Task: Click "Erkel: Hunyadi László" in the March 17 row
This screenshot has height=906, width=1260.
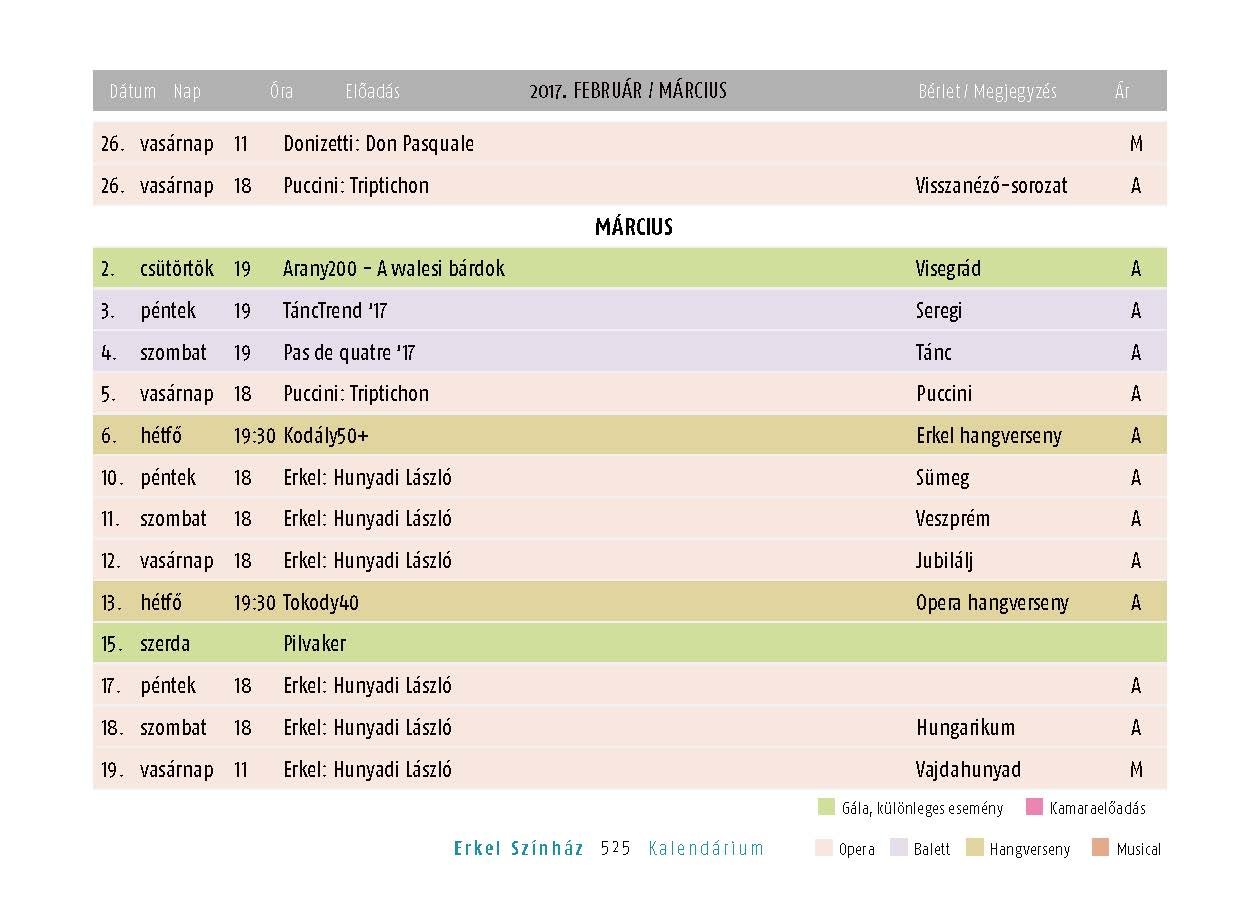Action: click(367, 686)
